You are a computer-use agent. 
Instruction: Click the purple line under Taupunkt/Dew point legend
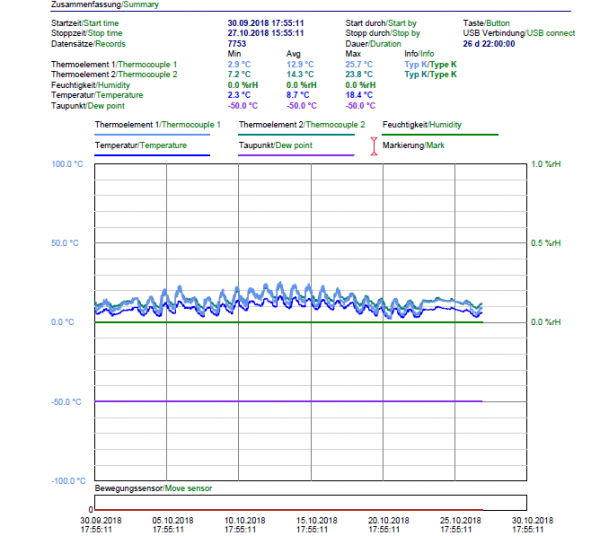(295, 155)
